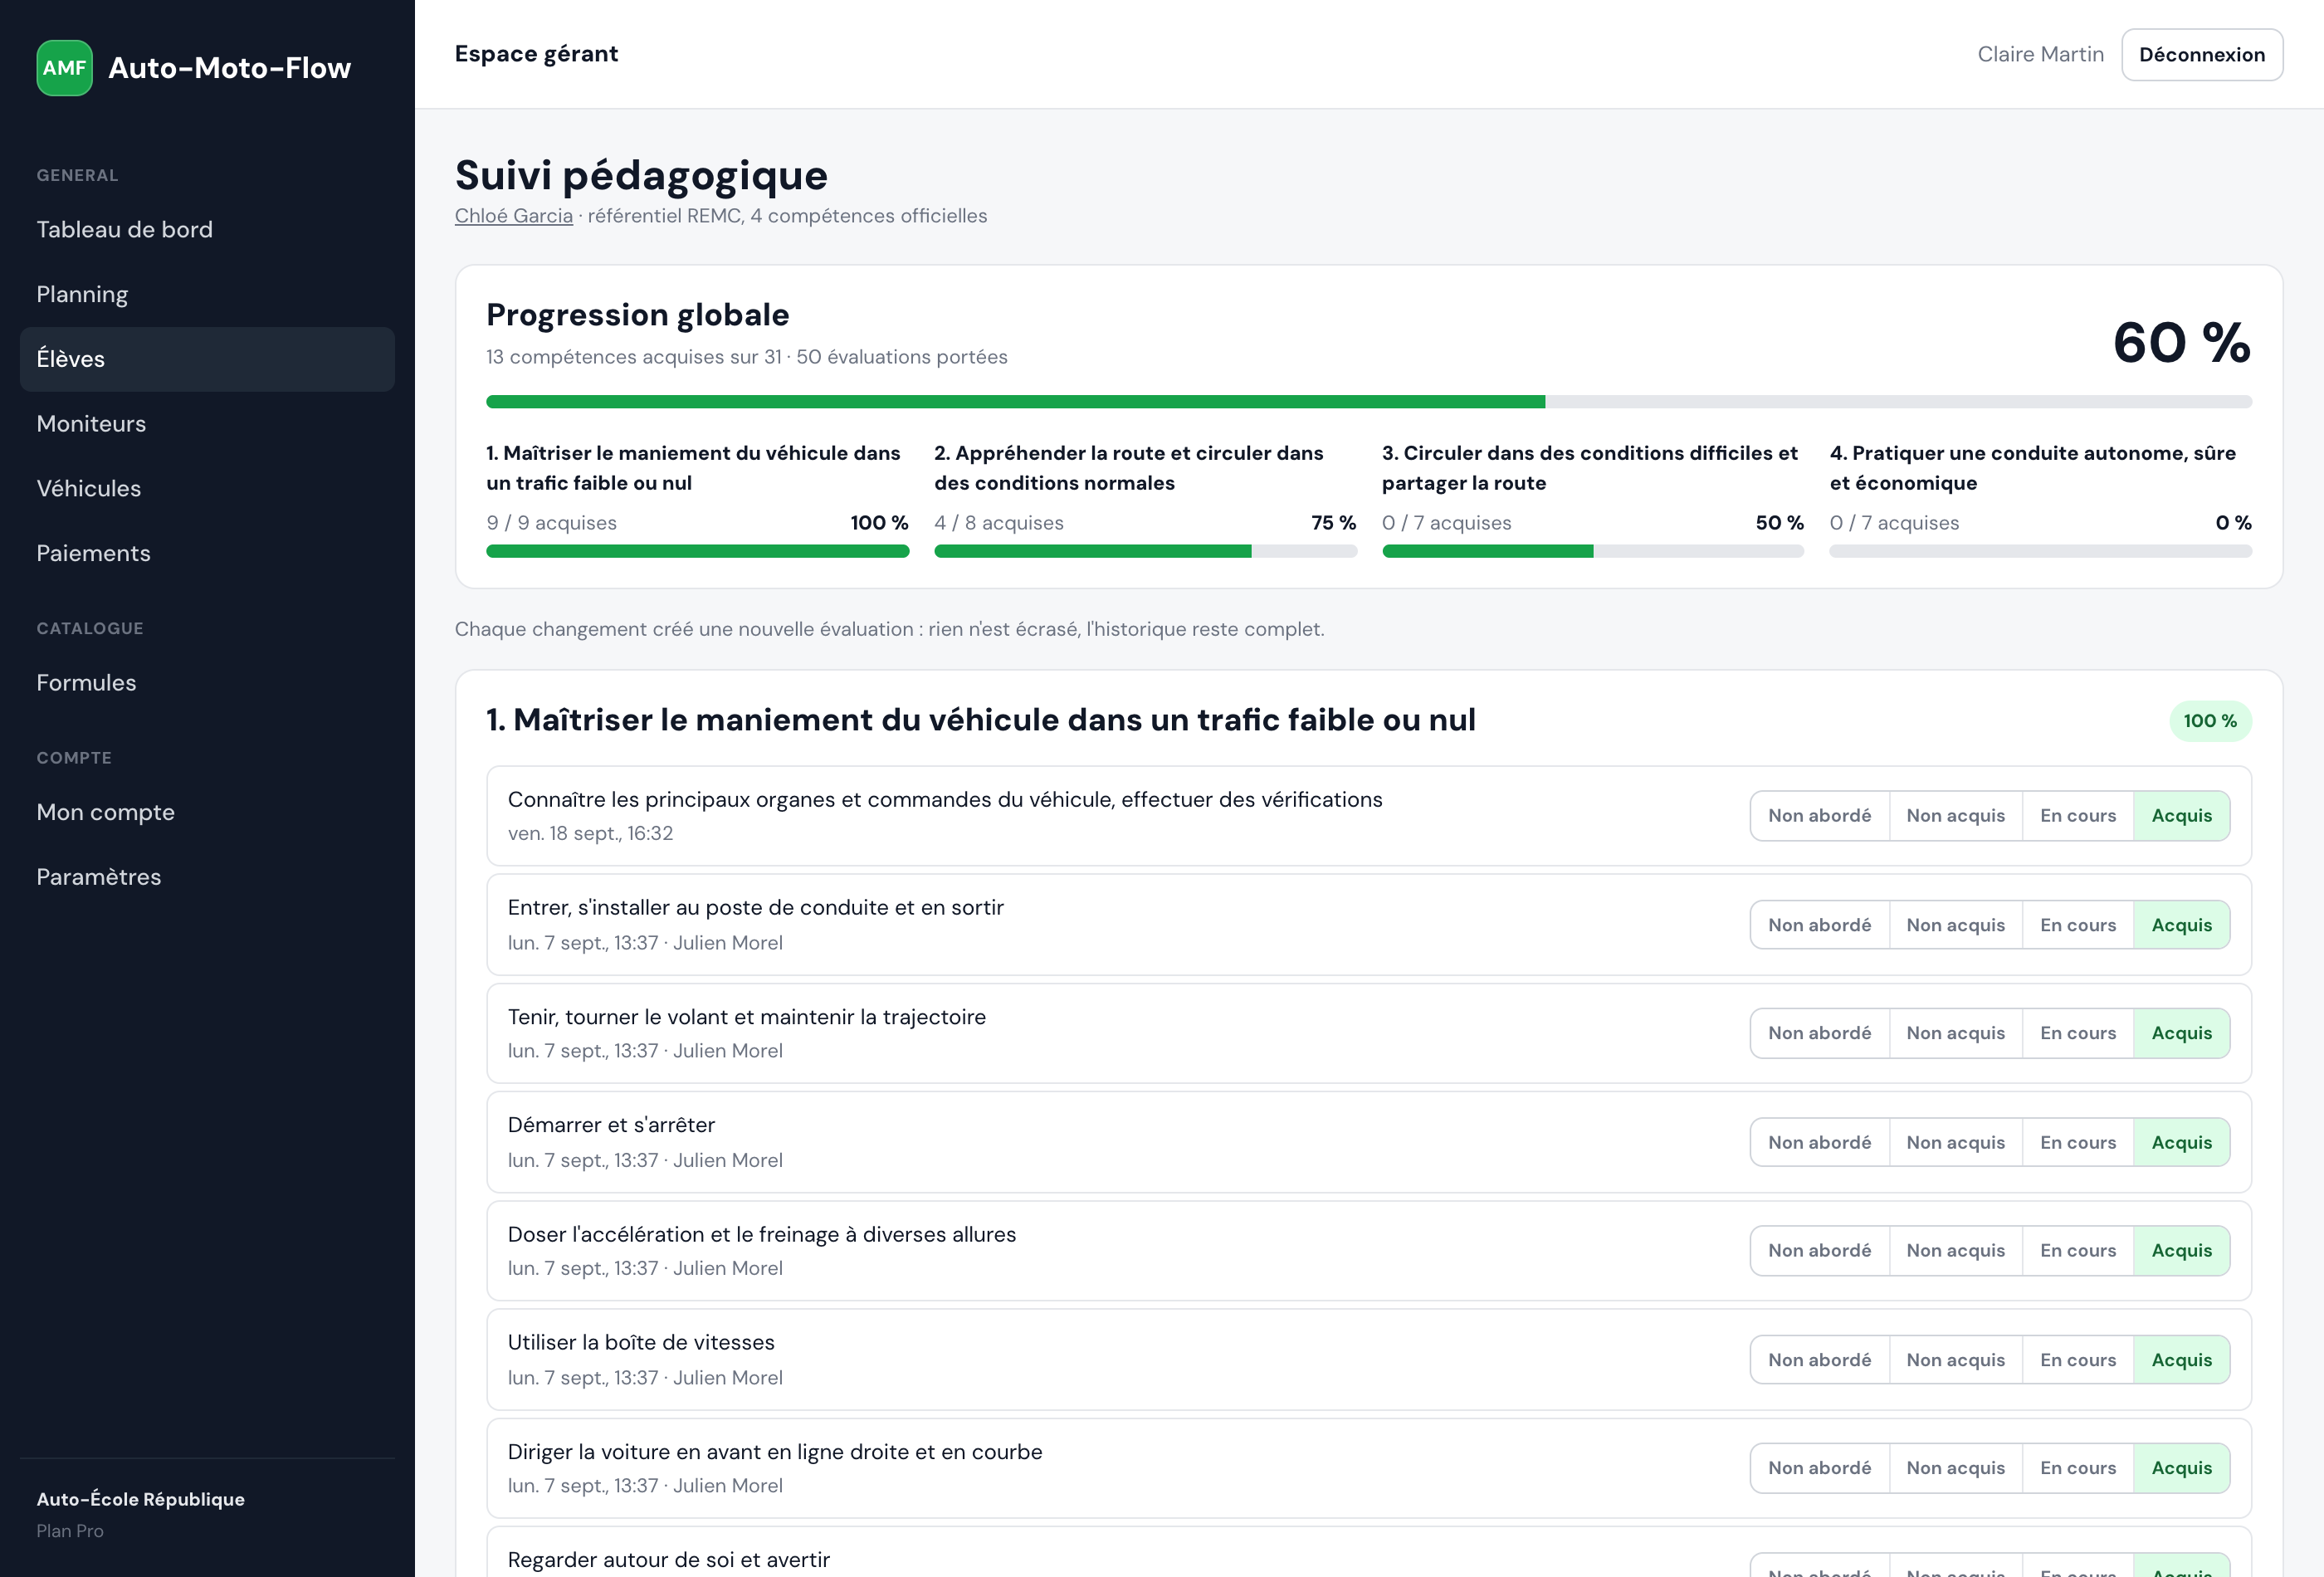Open the Chloé Garcia student link
Screen dimensions: 2324x1577
514,216
